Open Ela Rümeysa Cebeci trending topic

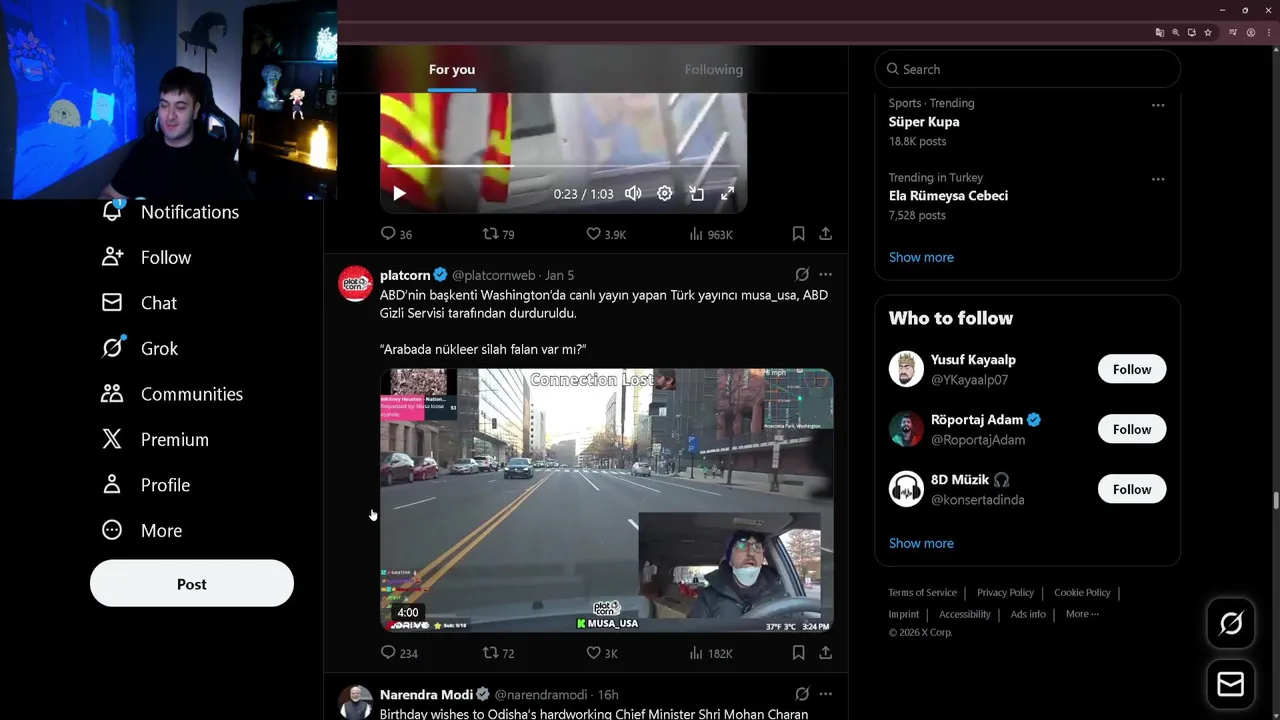(948, 196)
